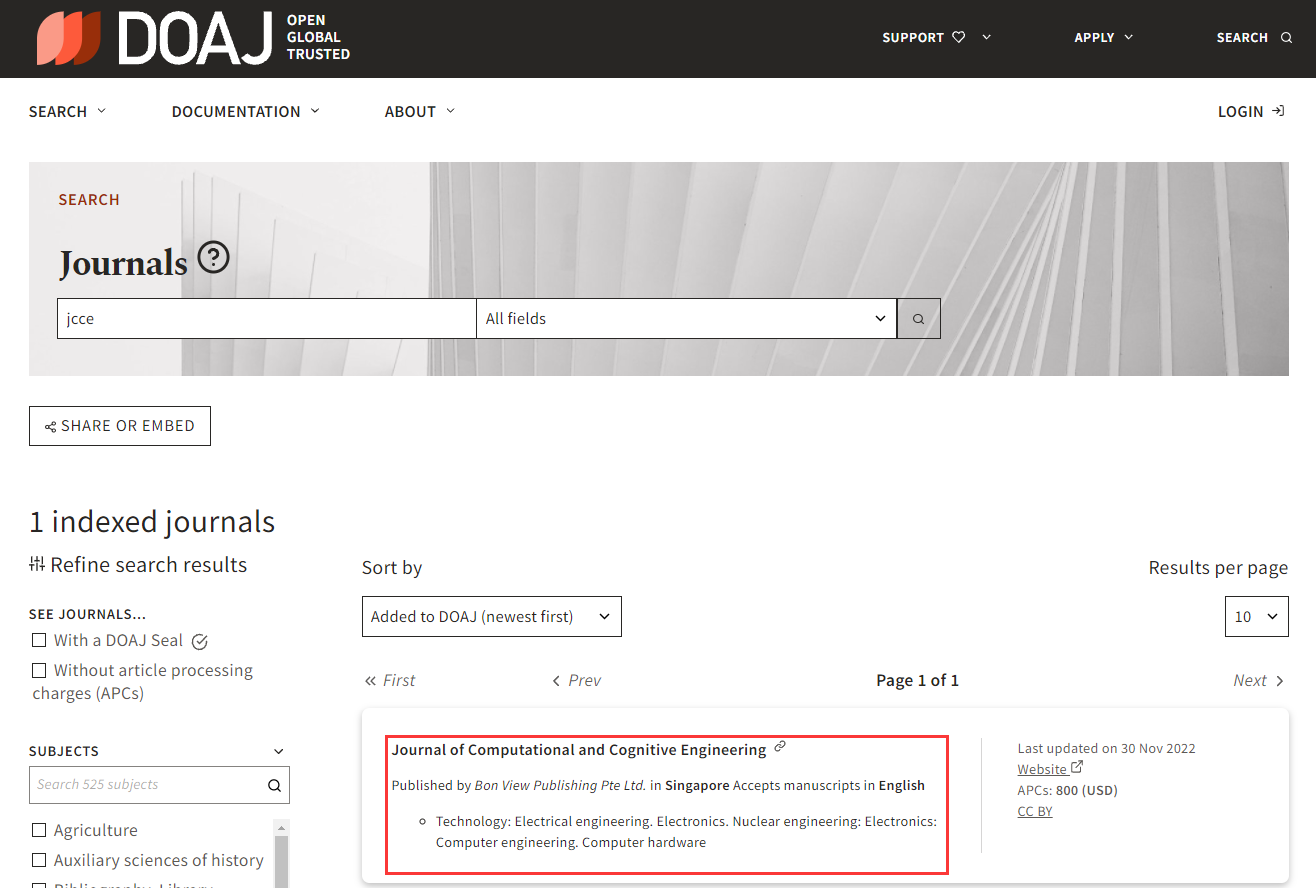Viewport: 1316px width, 888px height.
Task: Open the Apply menu in header
Action: click(1104, 37)
